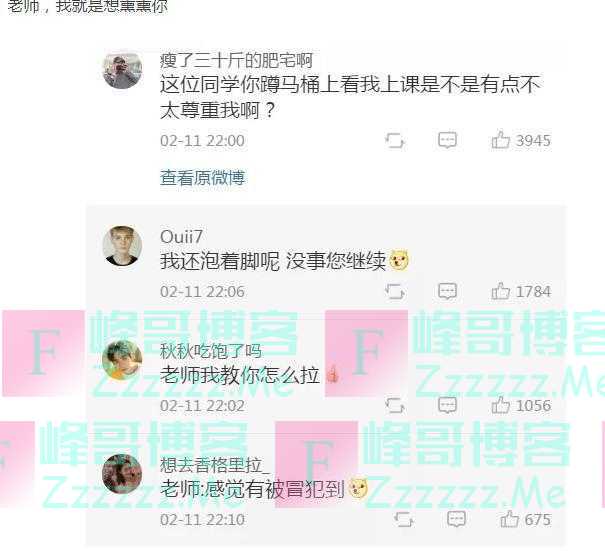Image resolution: width=605 pixels, height=551 pixels.
Task: Click 瘦了三十斤的肥宅啊's avatar
Action: (x=122, y=71)
